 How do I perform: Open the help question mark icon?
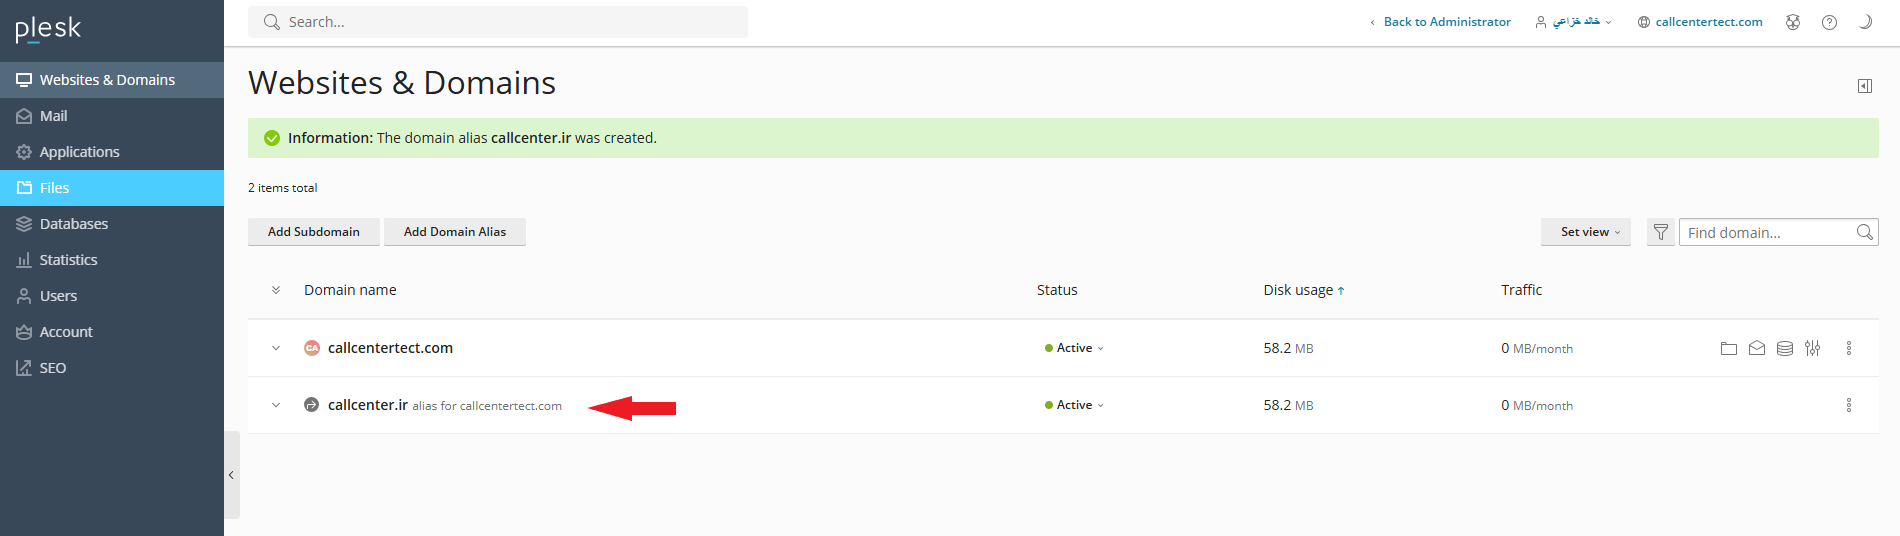[x=1829, y=22]
